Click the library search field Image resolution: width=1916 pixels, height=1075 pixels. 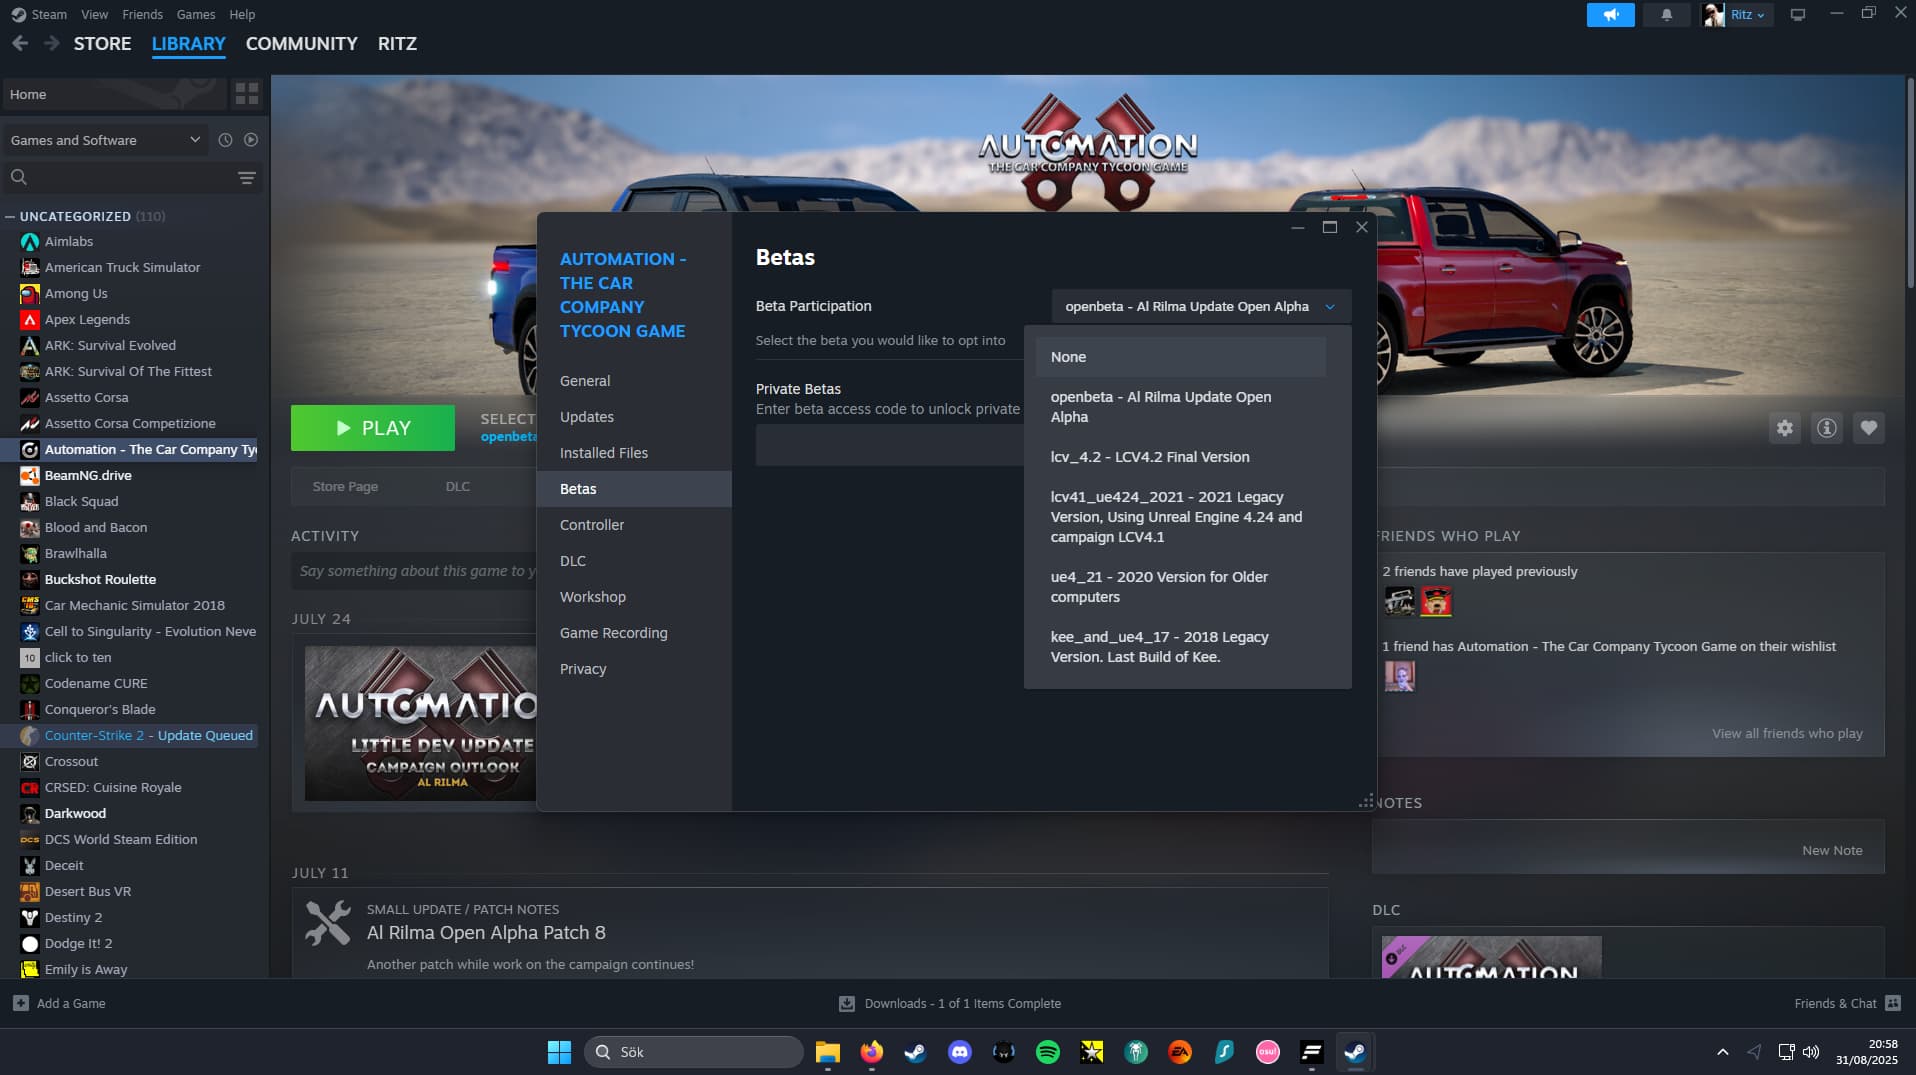coord(120,178)
